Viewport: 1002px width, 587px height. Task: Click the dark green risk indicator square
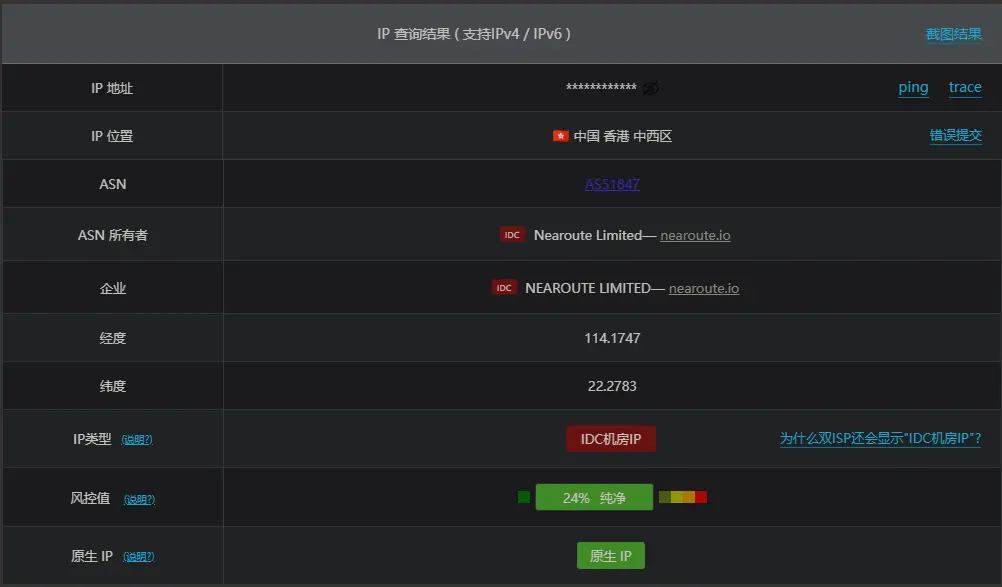tap(524, 497)
